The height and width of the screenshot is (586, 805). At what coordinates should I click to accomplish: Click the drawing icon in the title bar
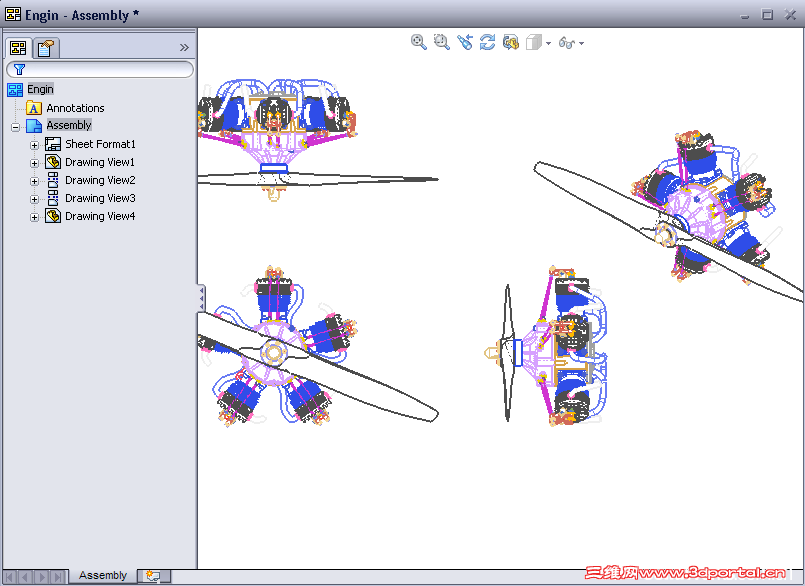13,14
